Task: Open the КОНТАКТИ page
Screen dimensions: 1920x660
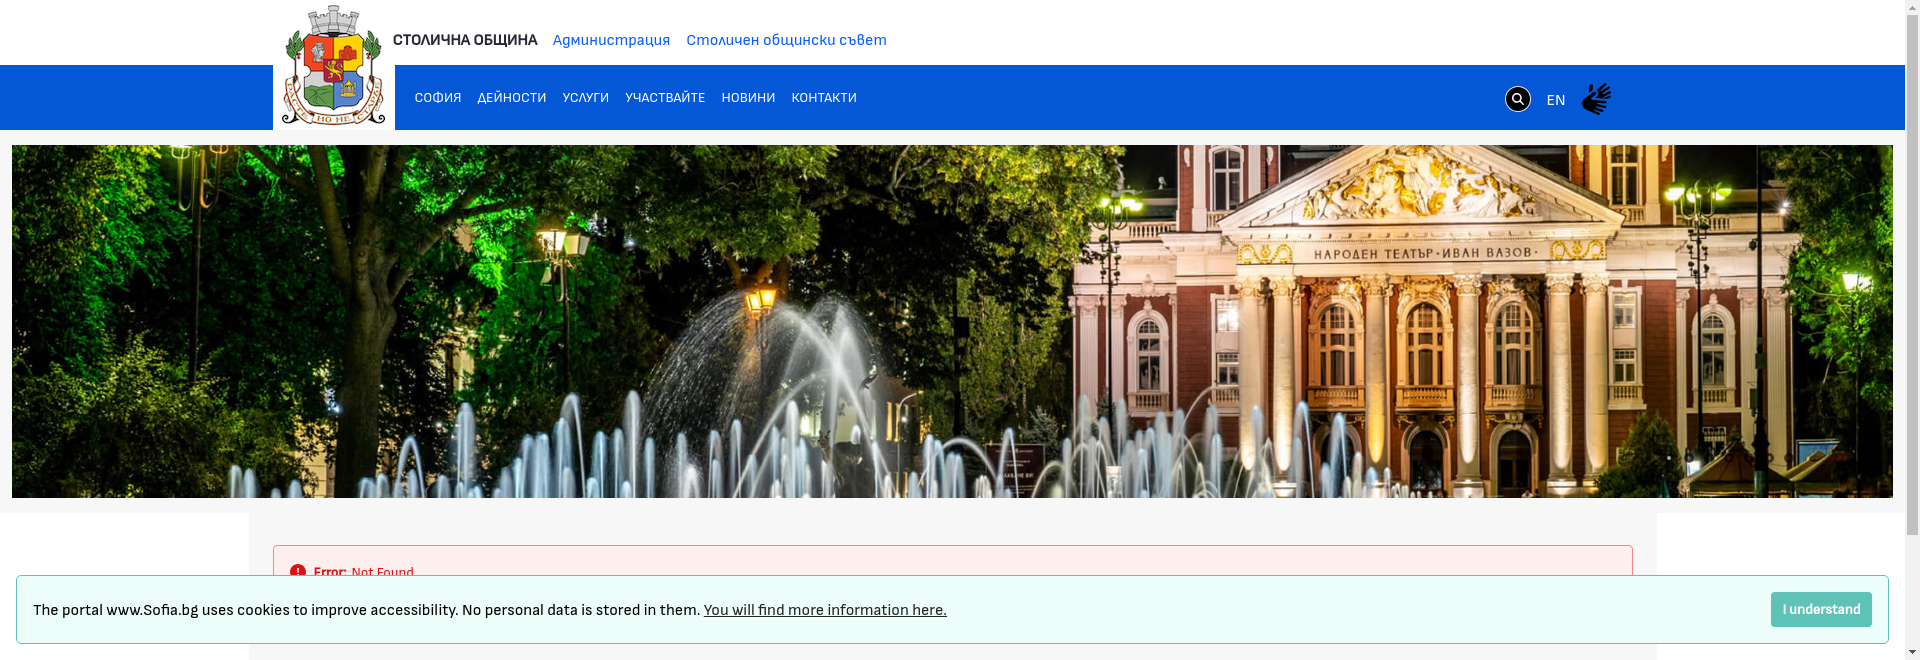Action: click(823, 98)
